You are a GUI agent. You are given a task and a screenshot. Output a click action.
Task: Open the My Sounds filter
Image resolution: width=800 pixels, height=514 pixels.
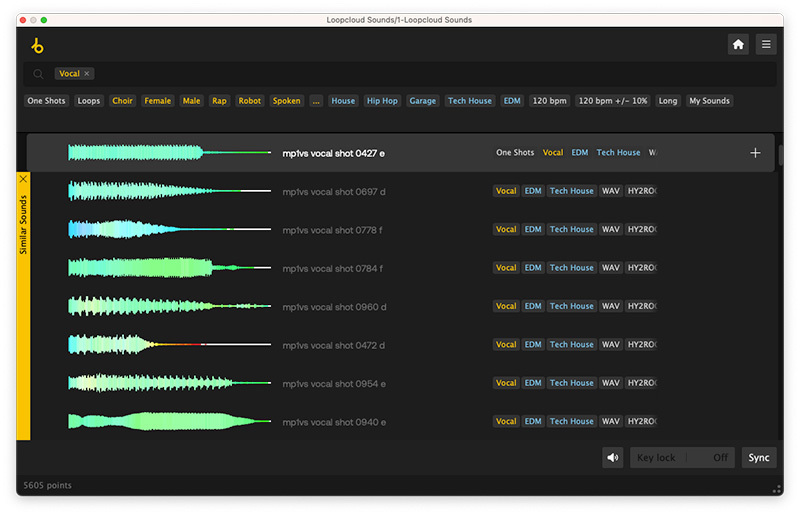click(x=709, y=101)
